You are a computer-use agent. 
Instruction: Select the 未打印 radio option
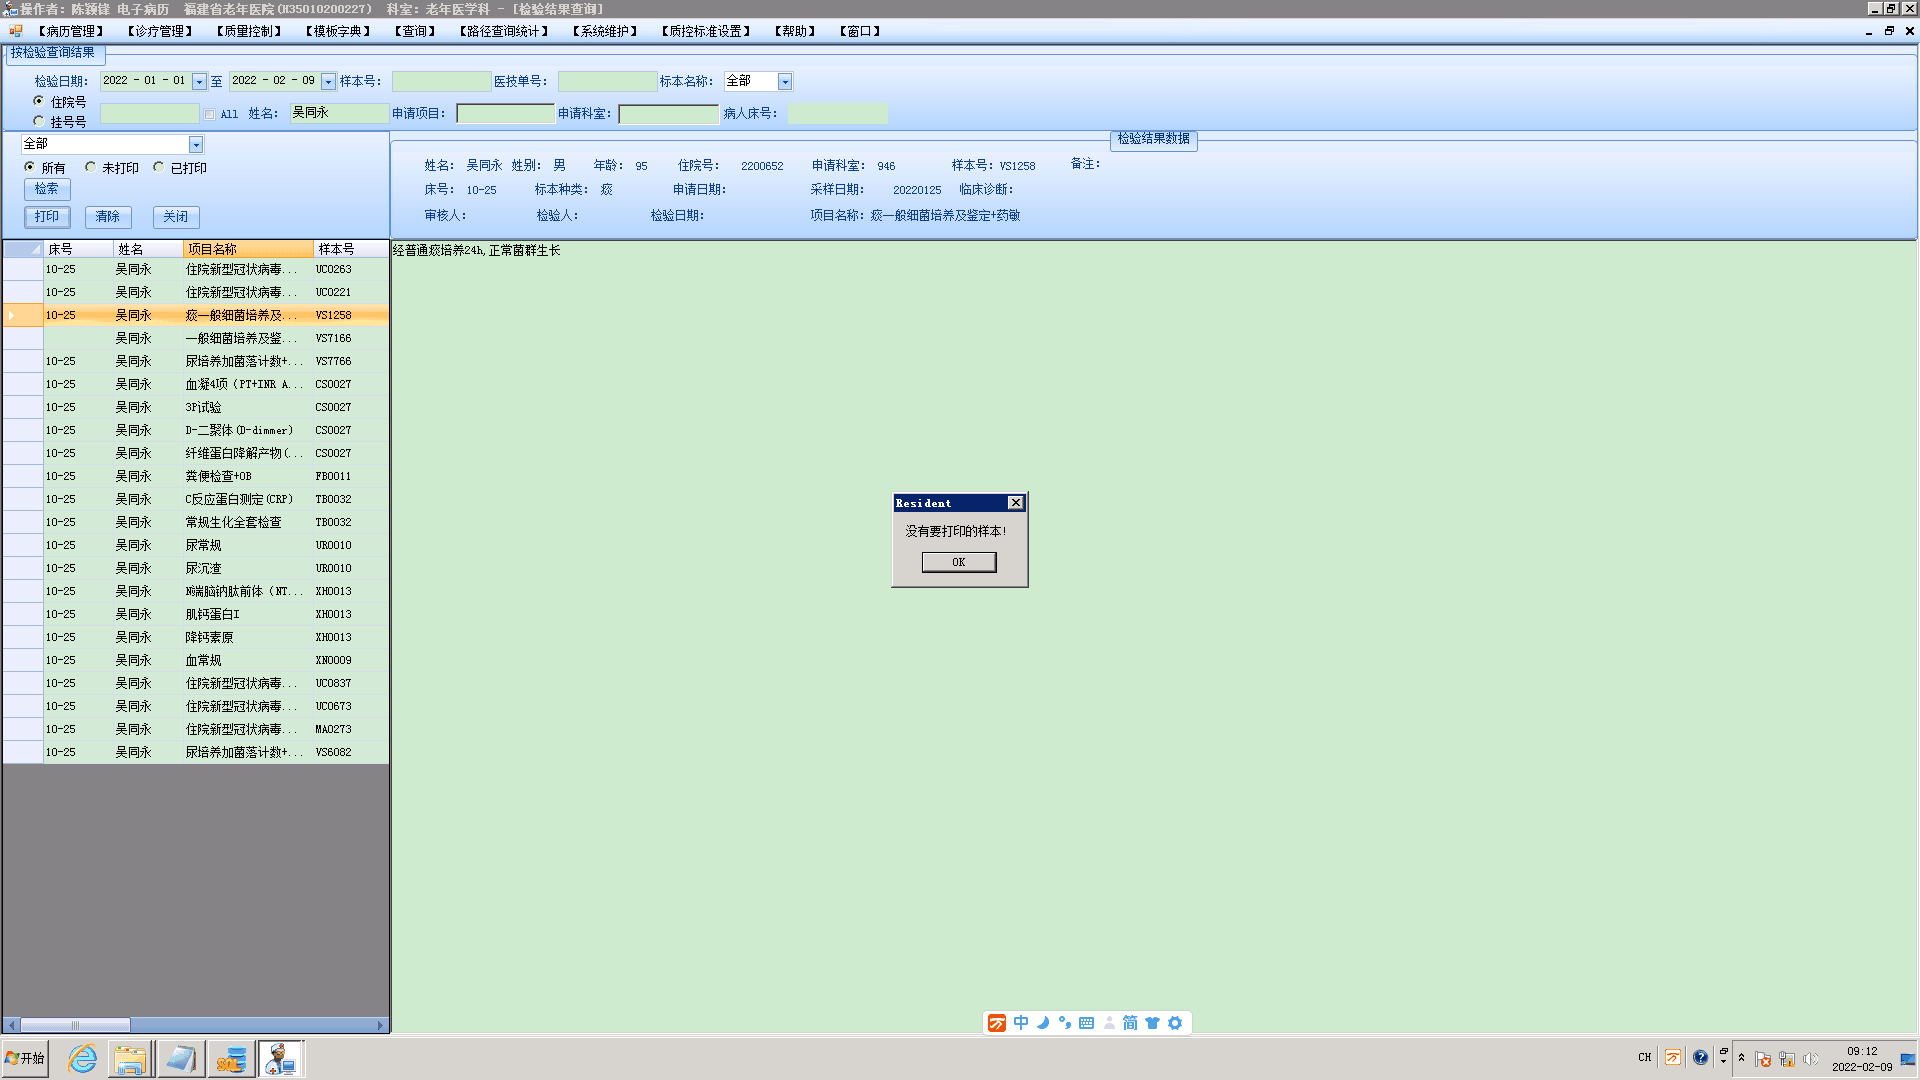tap(91, 167)
